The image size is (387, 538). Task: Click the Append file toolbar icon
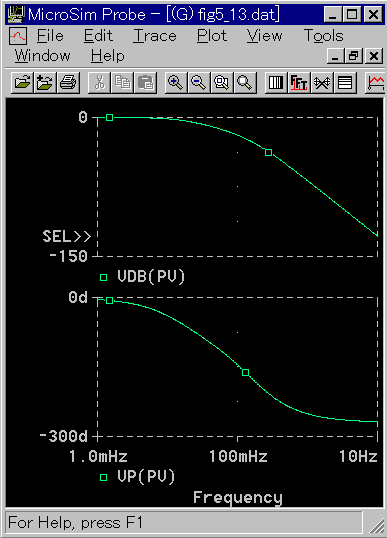coord(45,83)
